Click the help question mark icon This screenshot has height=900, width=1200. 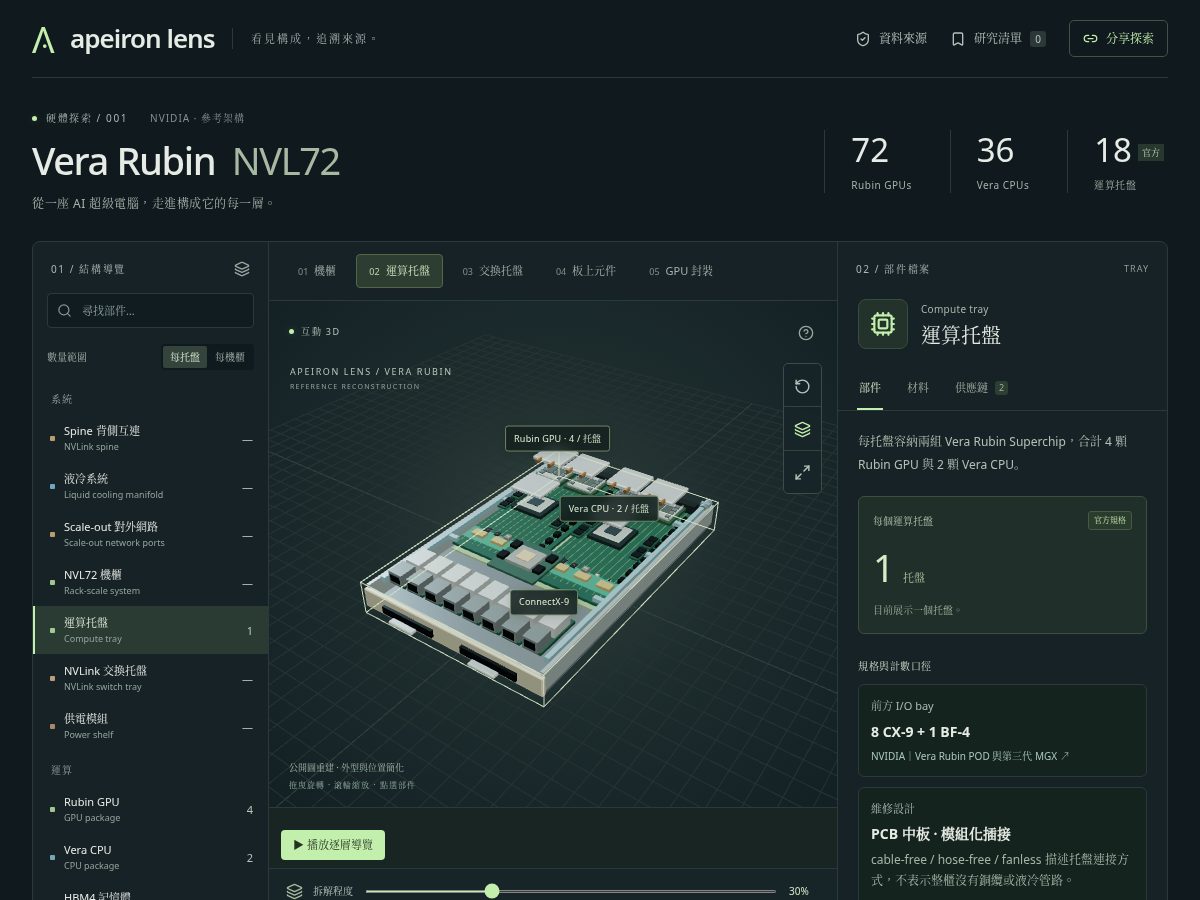pos(806,333)
